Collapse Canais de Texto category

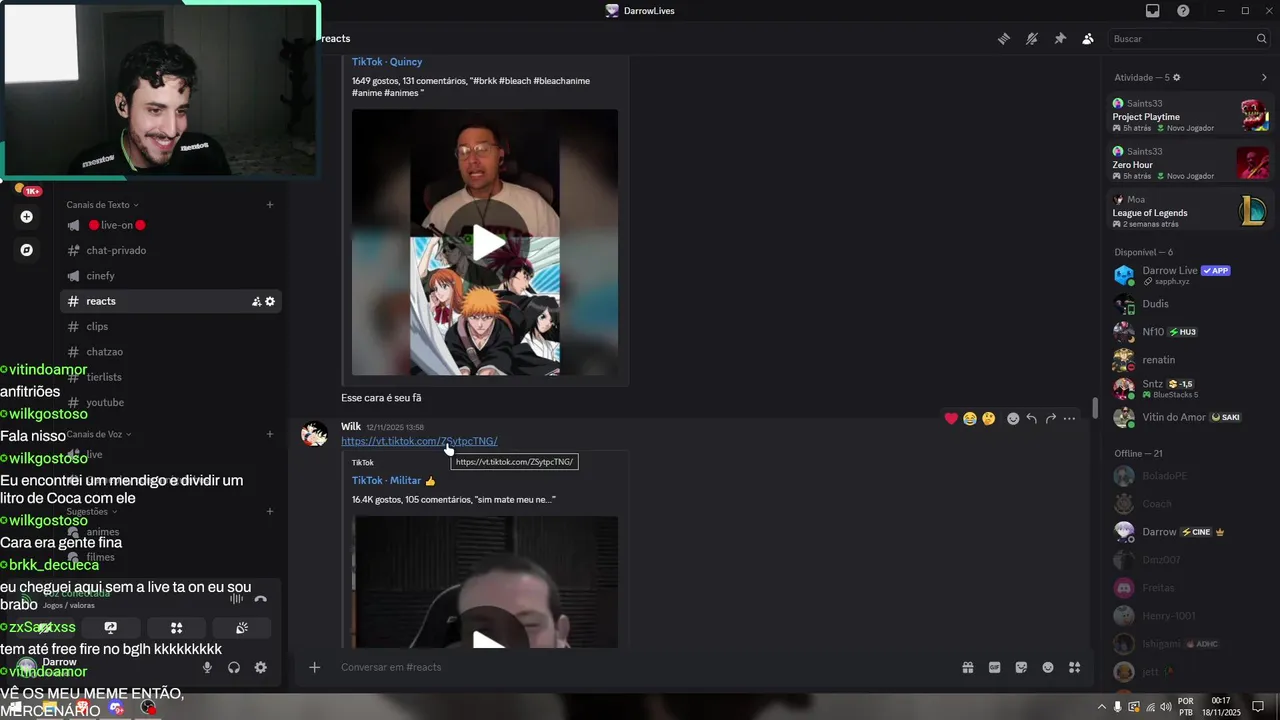pos(102,205)
